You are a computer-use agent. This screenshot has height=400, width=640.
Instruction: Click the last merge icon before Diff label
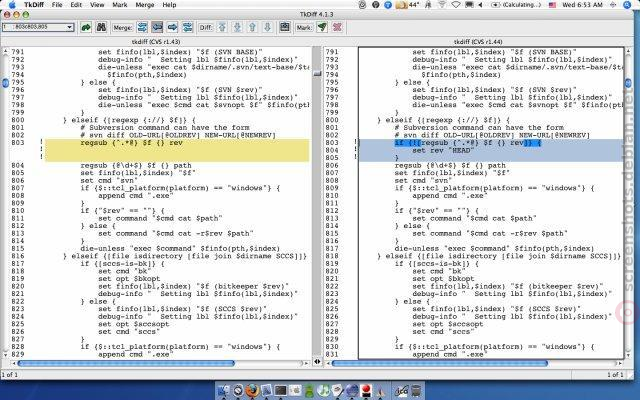pyautogui.click(x=187, y=27)
